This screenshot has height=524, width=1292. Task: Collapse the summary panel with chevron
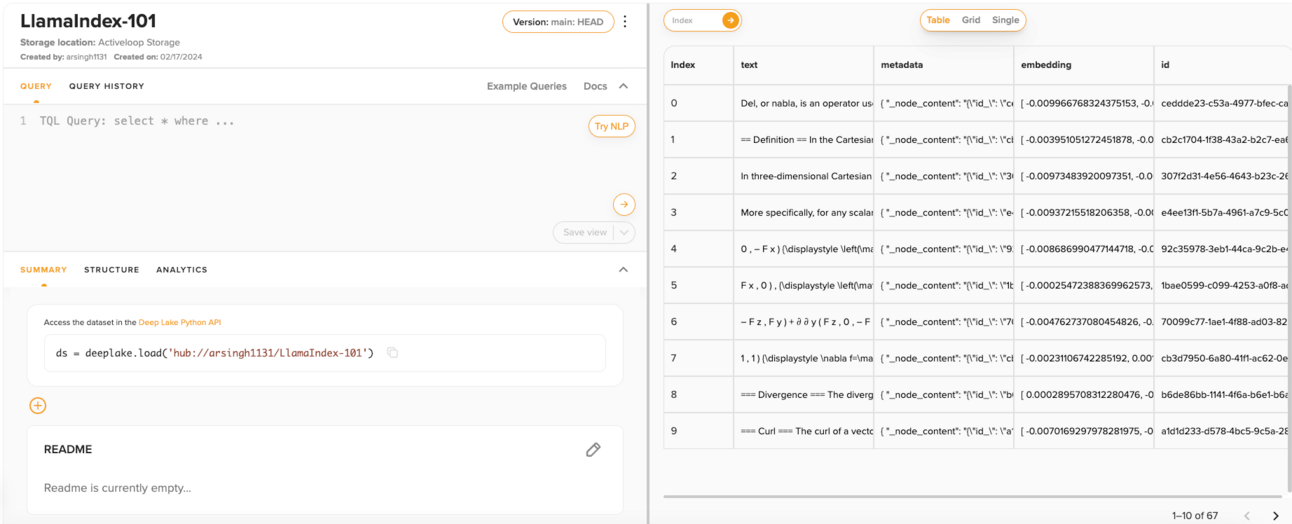[623, 269]
